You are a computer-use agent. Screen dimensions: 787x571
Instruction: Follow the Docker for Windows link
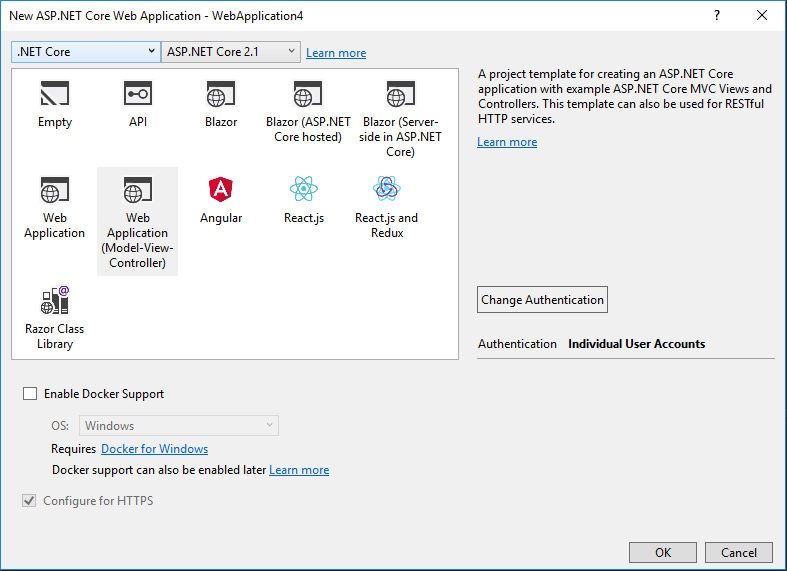pos(155,449)
